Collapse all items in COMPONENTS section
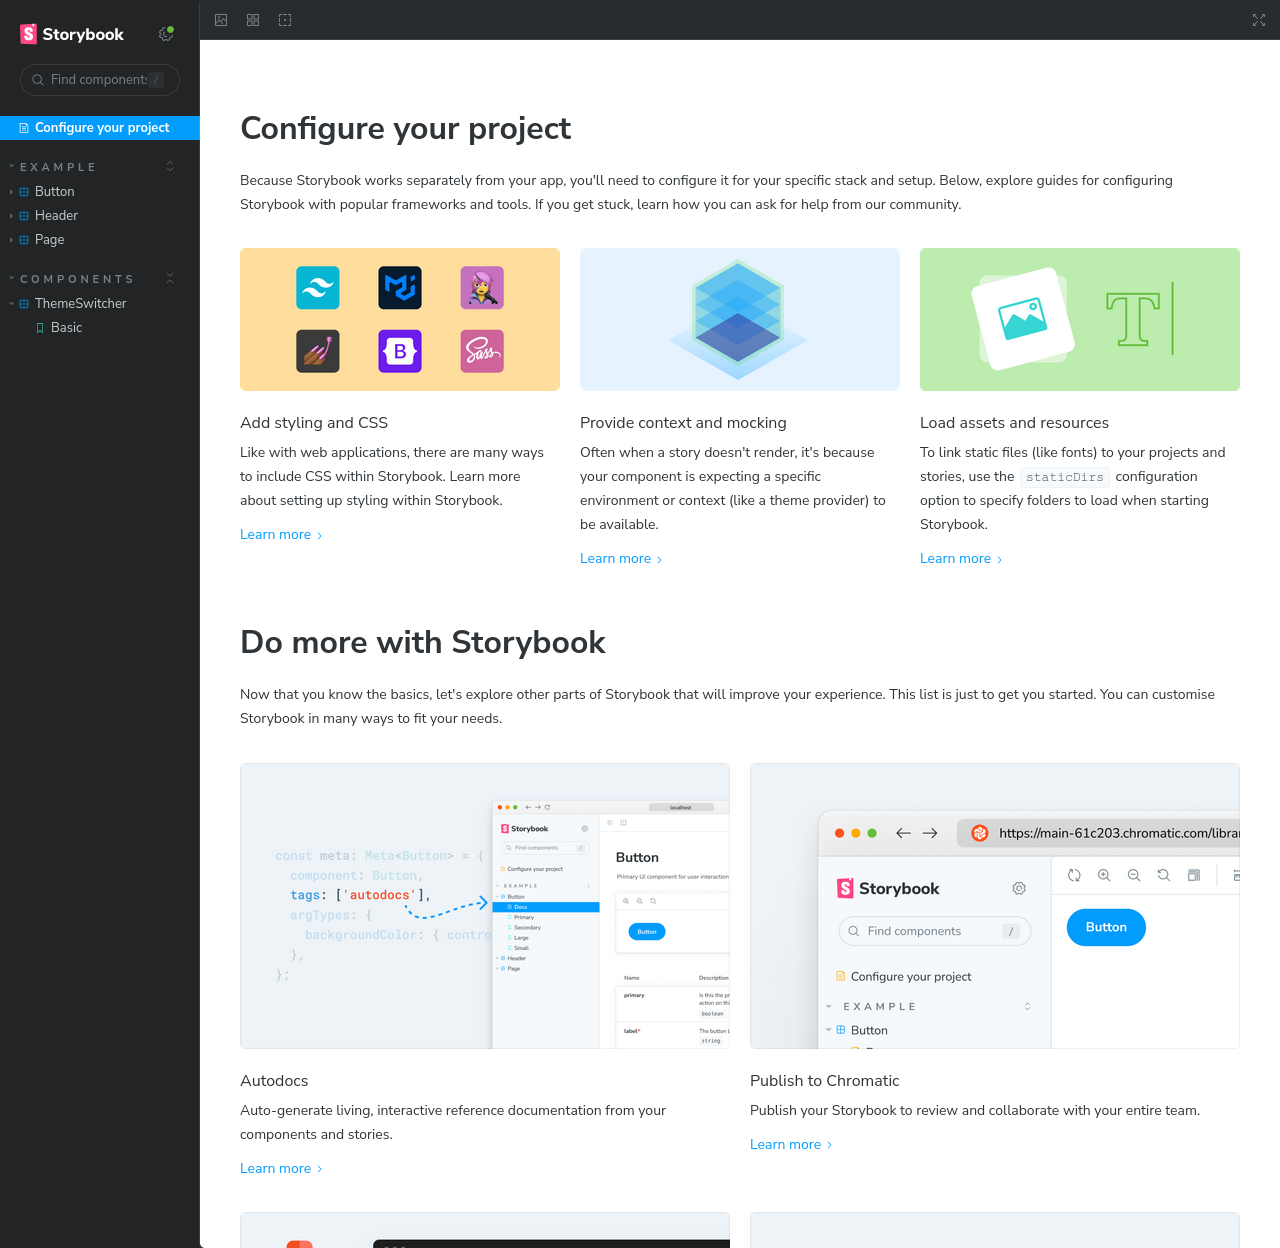Image resolution: width=1280 pixels, height=1248 pixels. (x=170, y=279)
